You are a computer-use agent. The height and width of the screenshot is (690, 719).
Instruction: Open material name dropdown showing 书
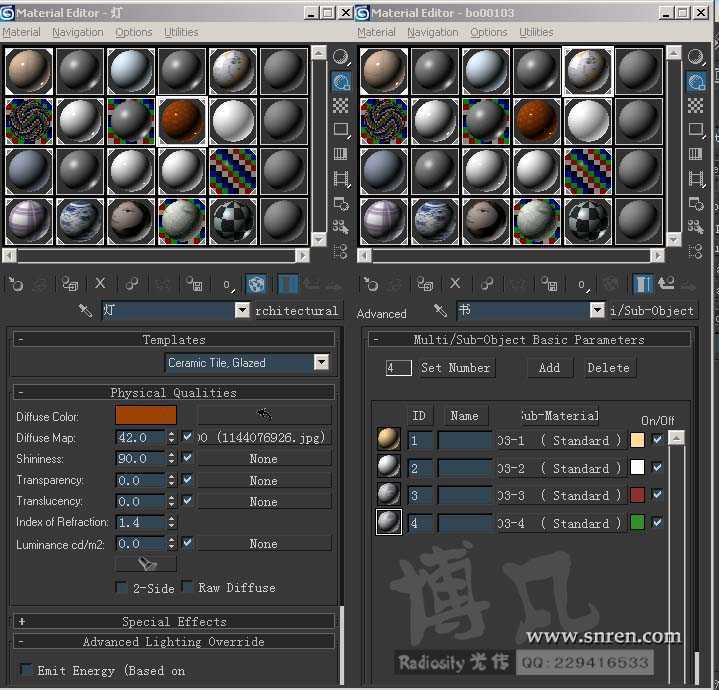[597, 311]
